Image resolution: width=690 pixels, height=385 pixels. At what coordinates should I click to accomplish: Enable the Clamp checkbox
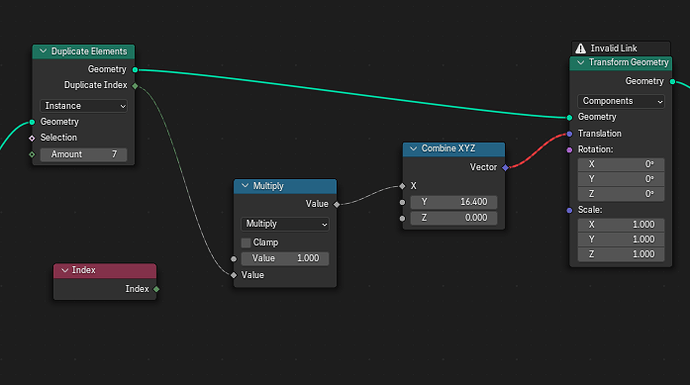(246, 242)
